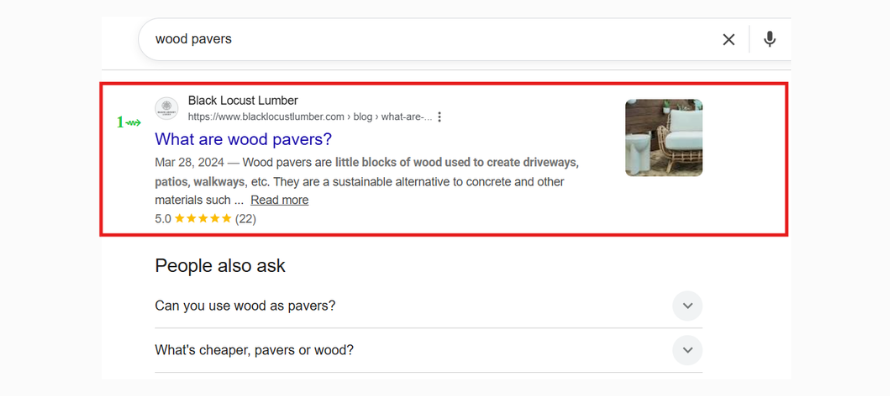This screenshot has height=396, width=890.
Task: Expand 'Can you use wood as pavers?'
Action: (429, 306)
